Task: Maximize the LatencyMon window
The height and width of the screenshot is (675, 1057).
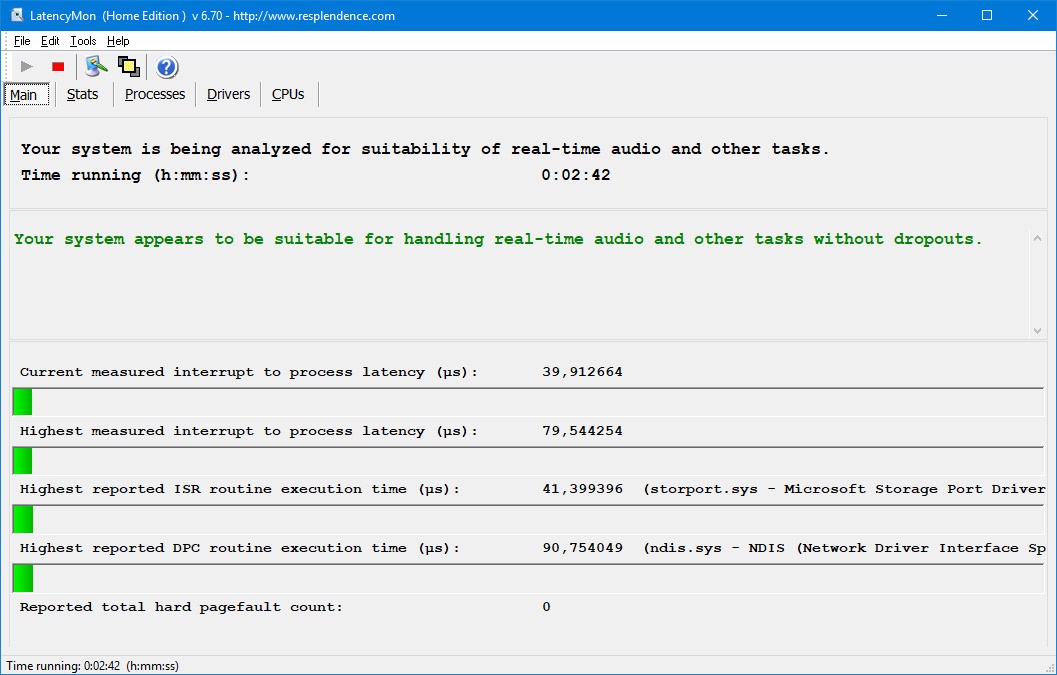Action: pyautogui.click(x=987, y=15)
